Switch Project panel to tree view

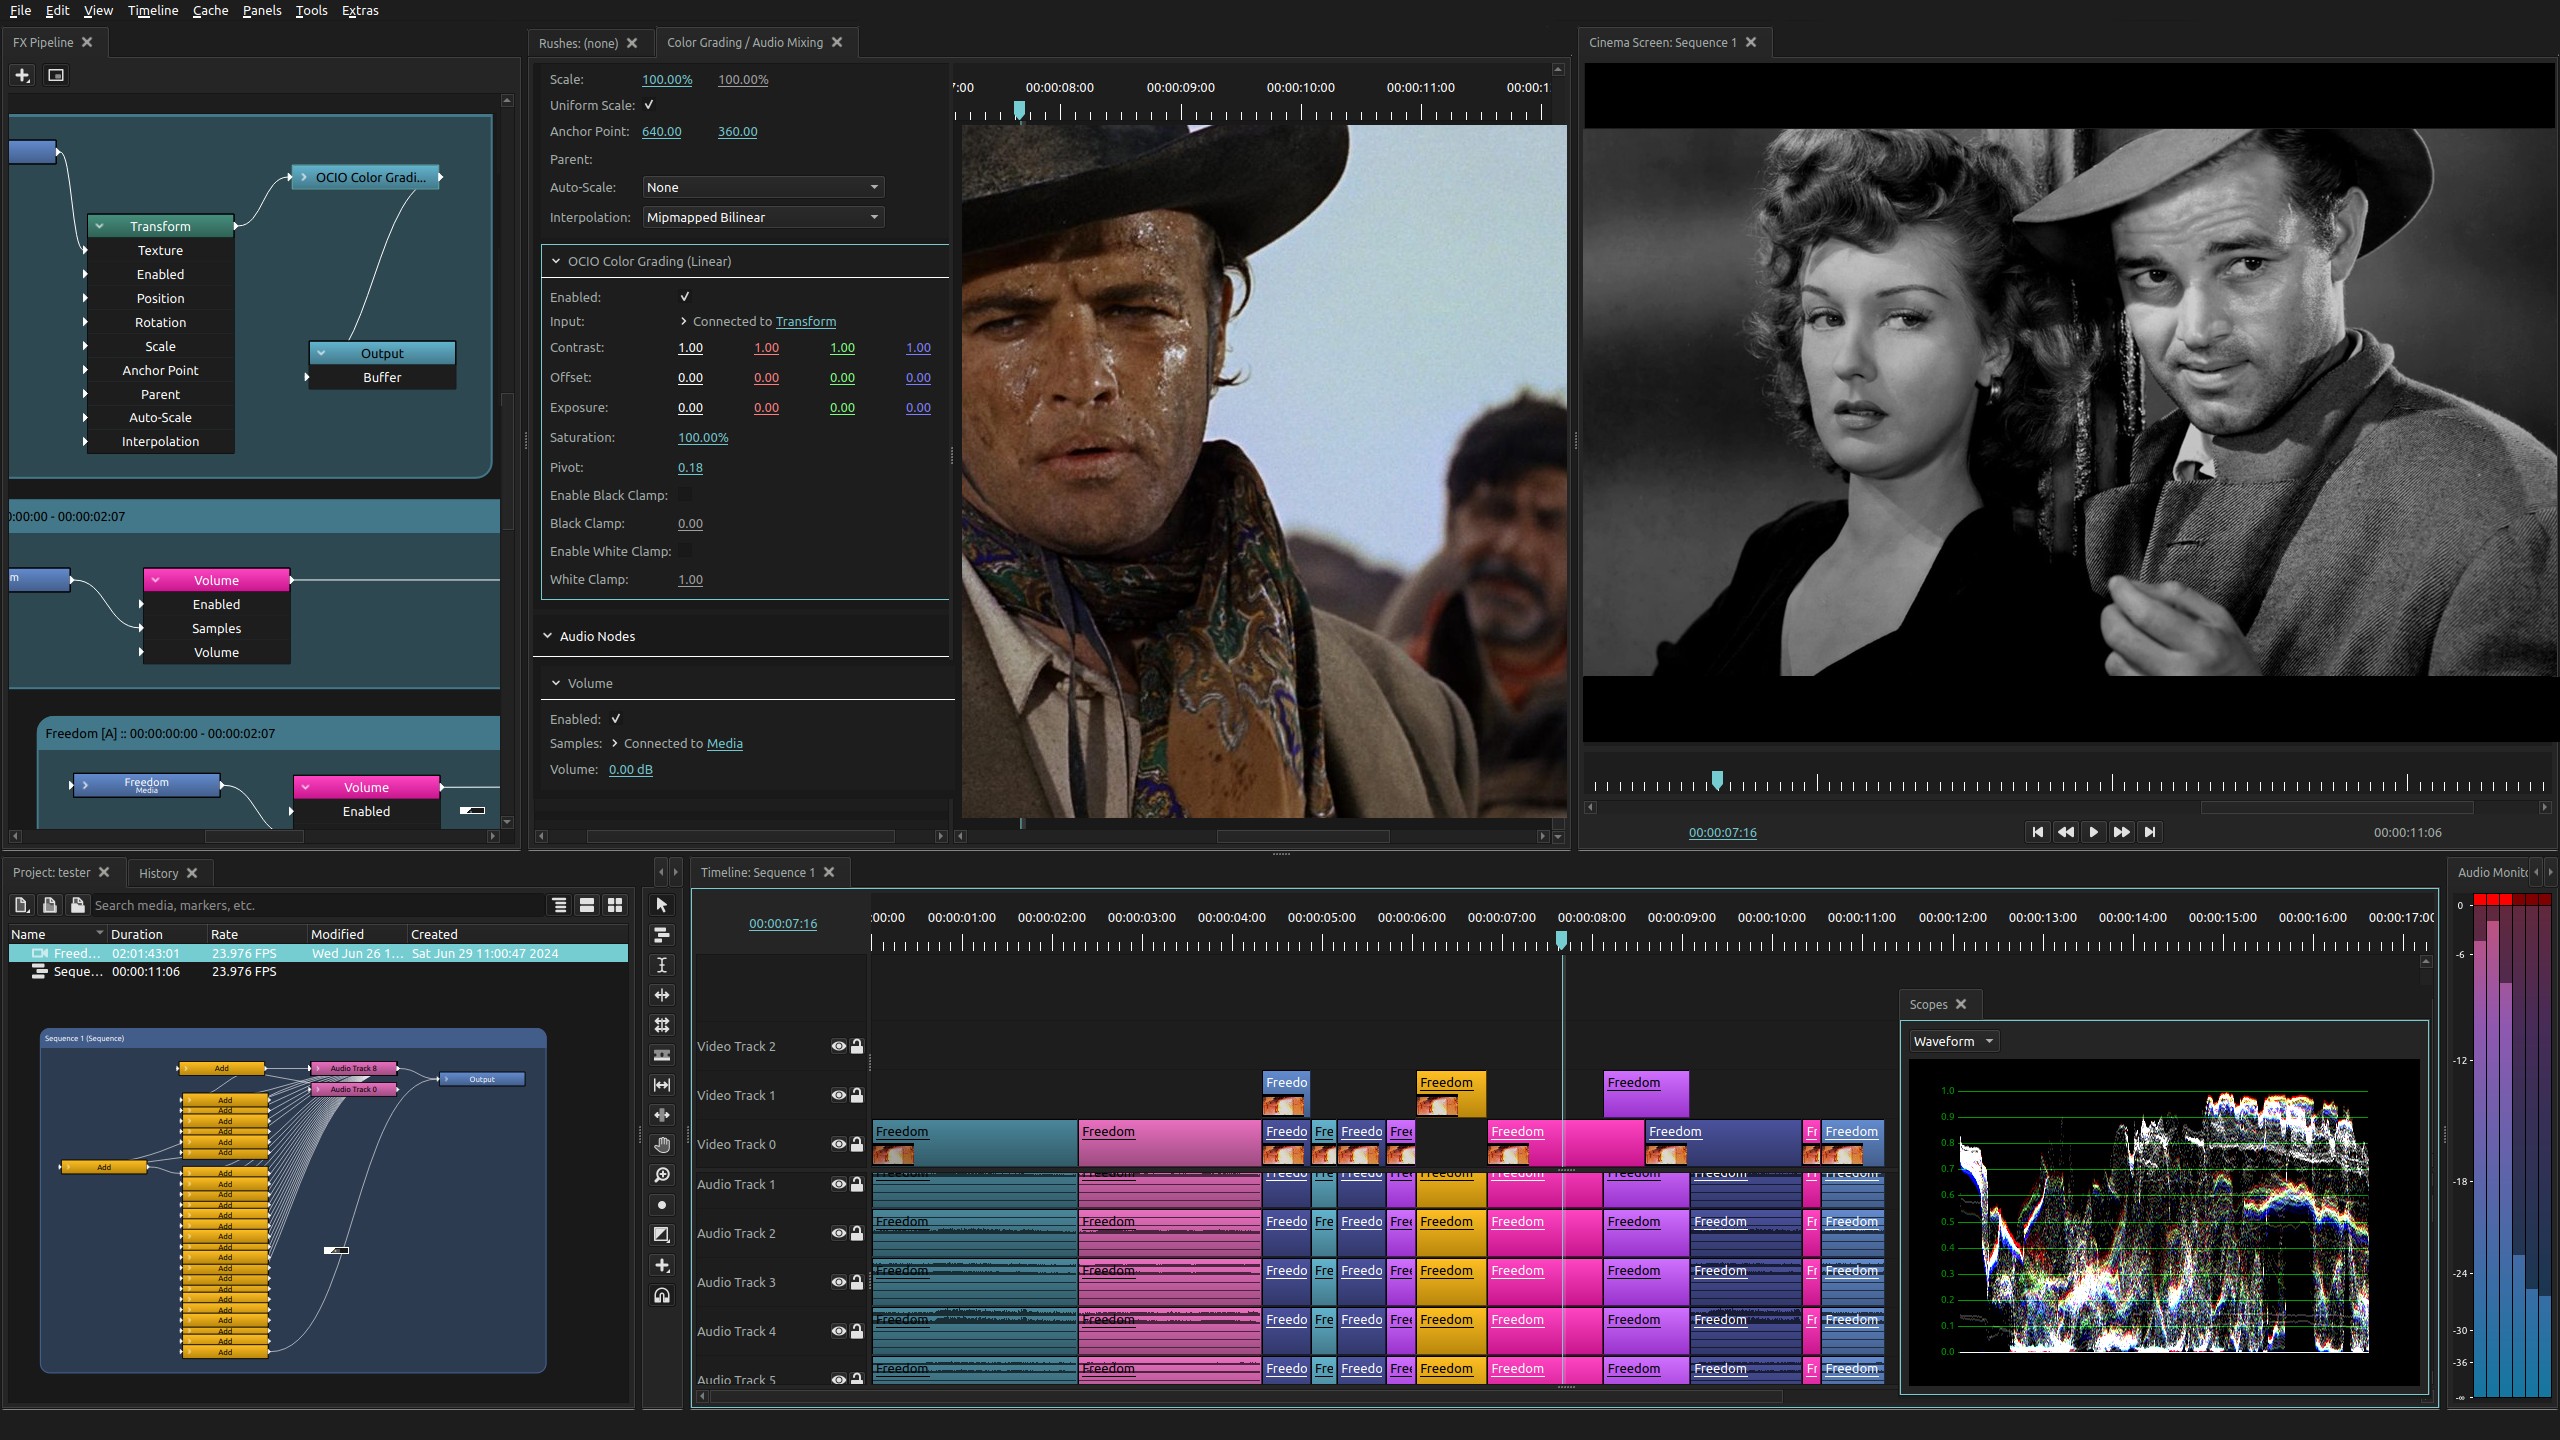click(x=559, y=905)
